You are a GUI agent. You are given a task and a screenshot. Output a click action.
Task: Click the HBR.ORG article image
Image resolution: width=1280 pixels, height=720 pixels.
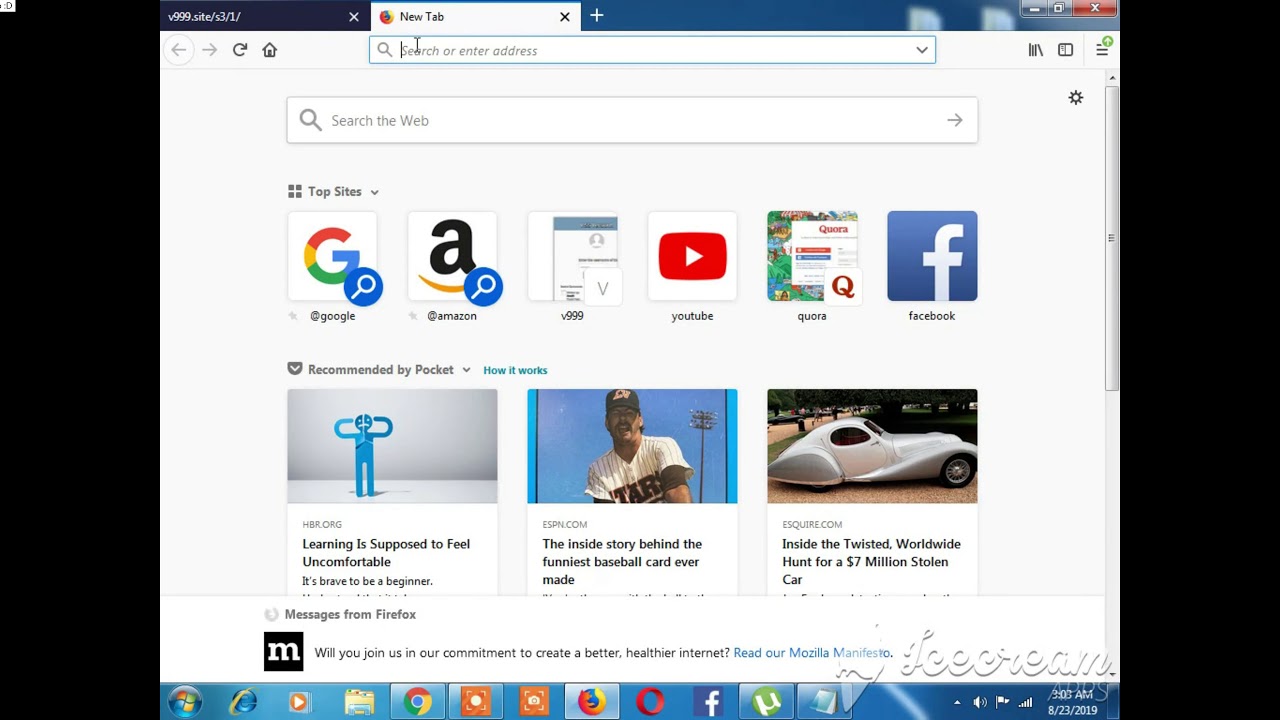pos(392,446)
